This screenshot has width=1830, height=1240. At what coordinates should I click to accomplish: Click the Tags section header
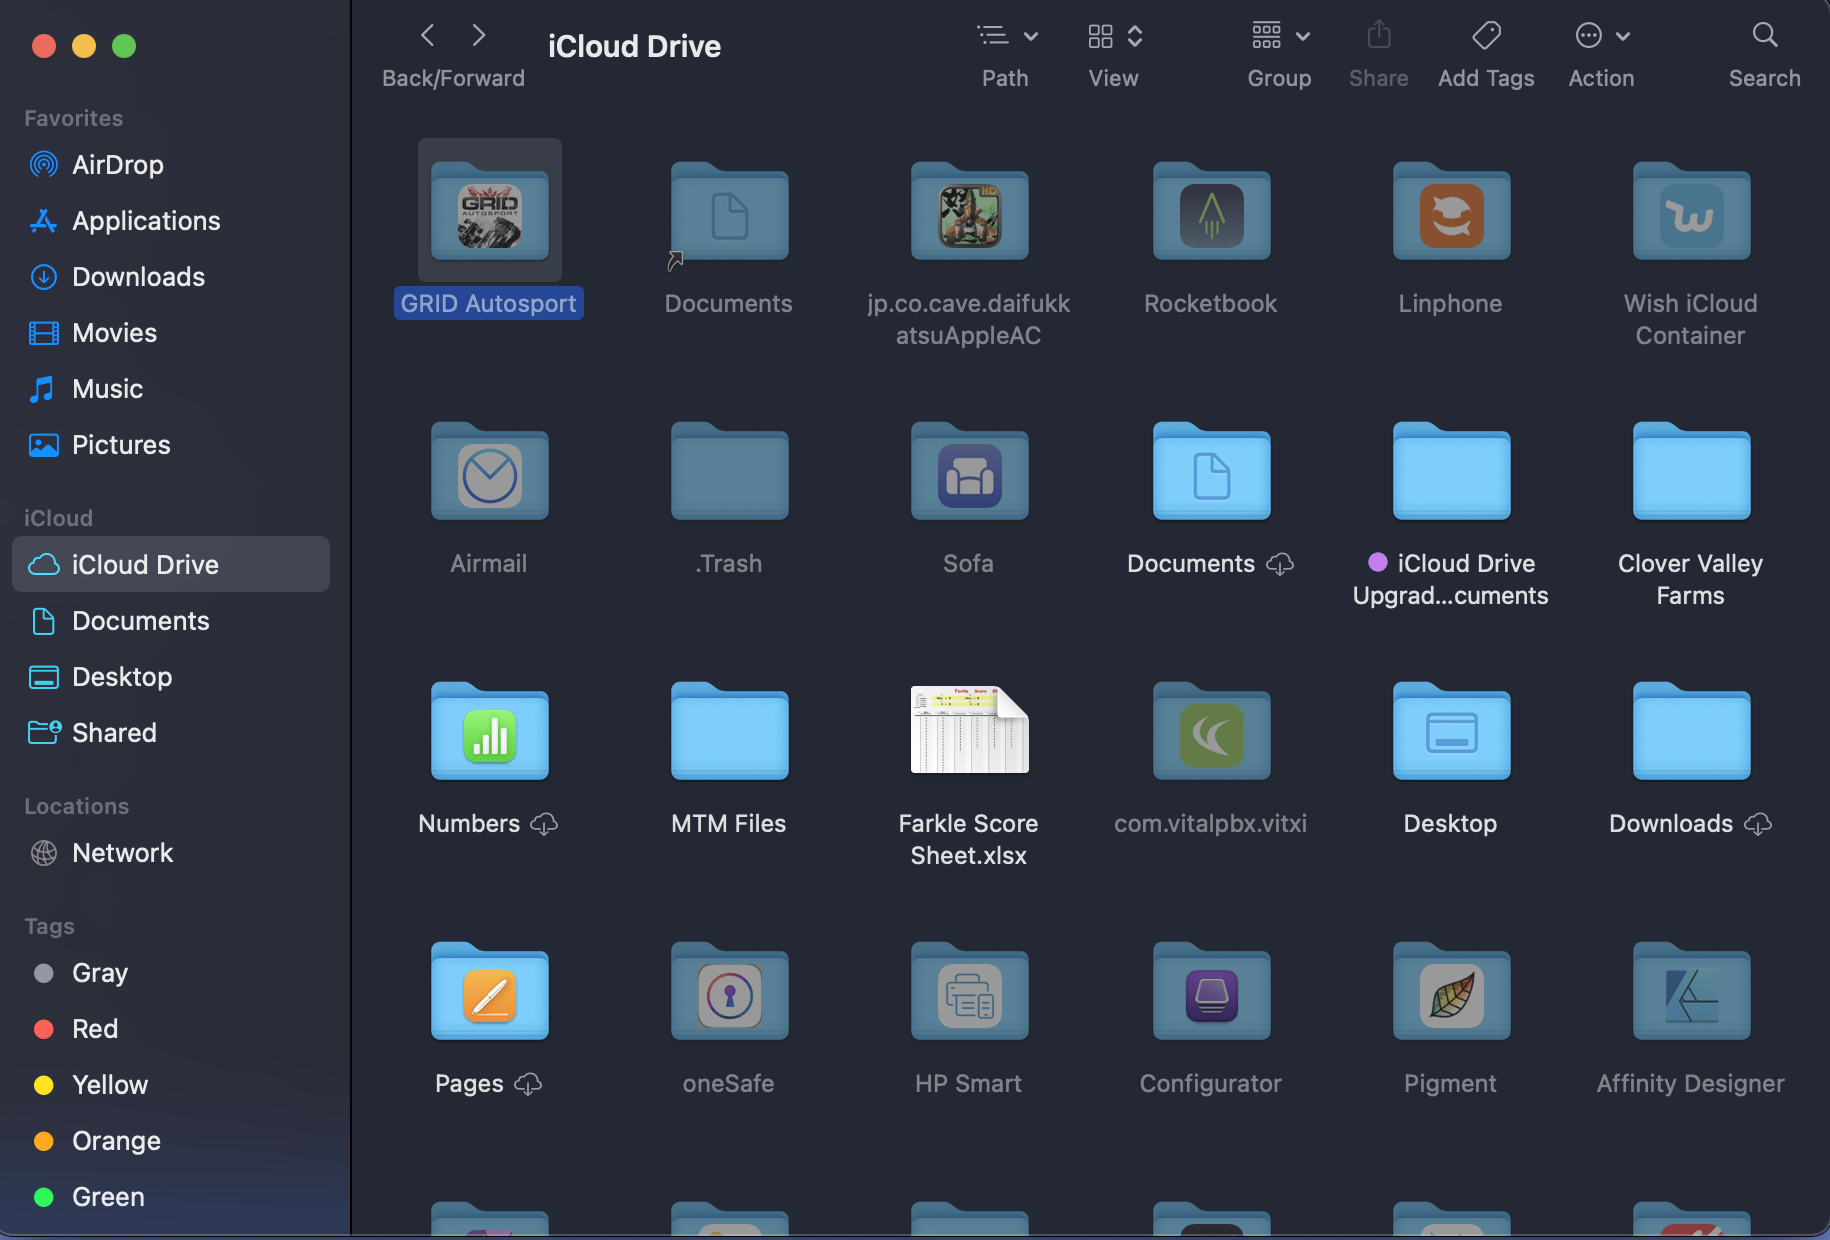[x=50, y=926]
